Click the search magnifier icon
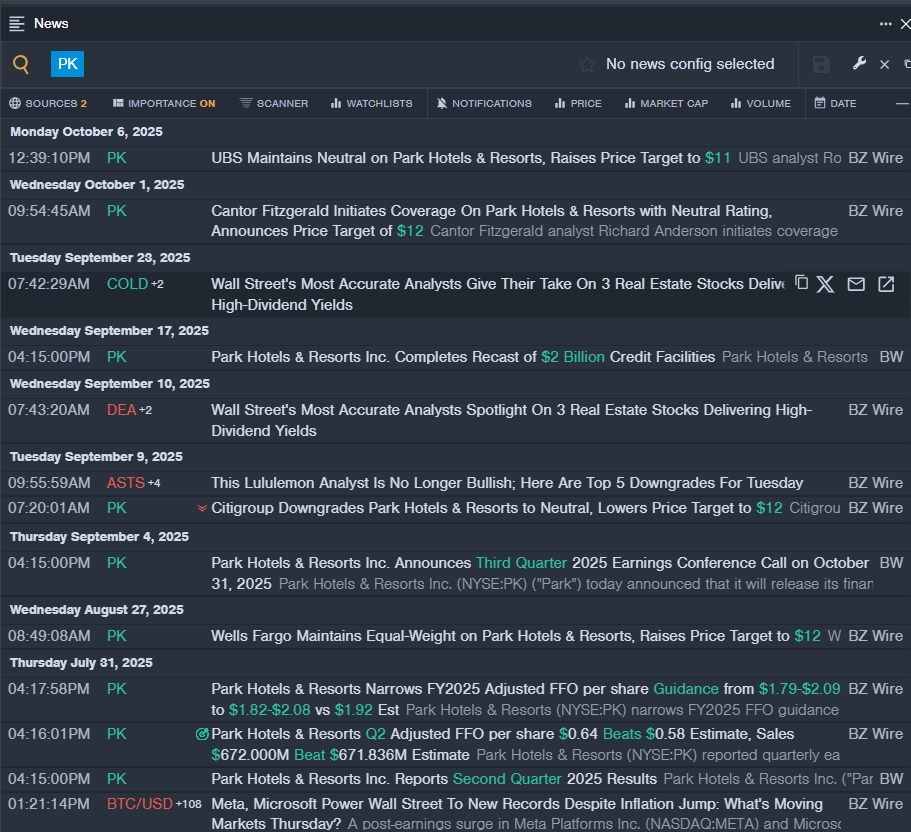Viewport: 911px width, 832px height. coord(21,65)
